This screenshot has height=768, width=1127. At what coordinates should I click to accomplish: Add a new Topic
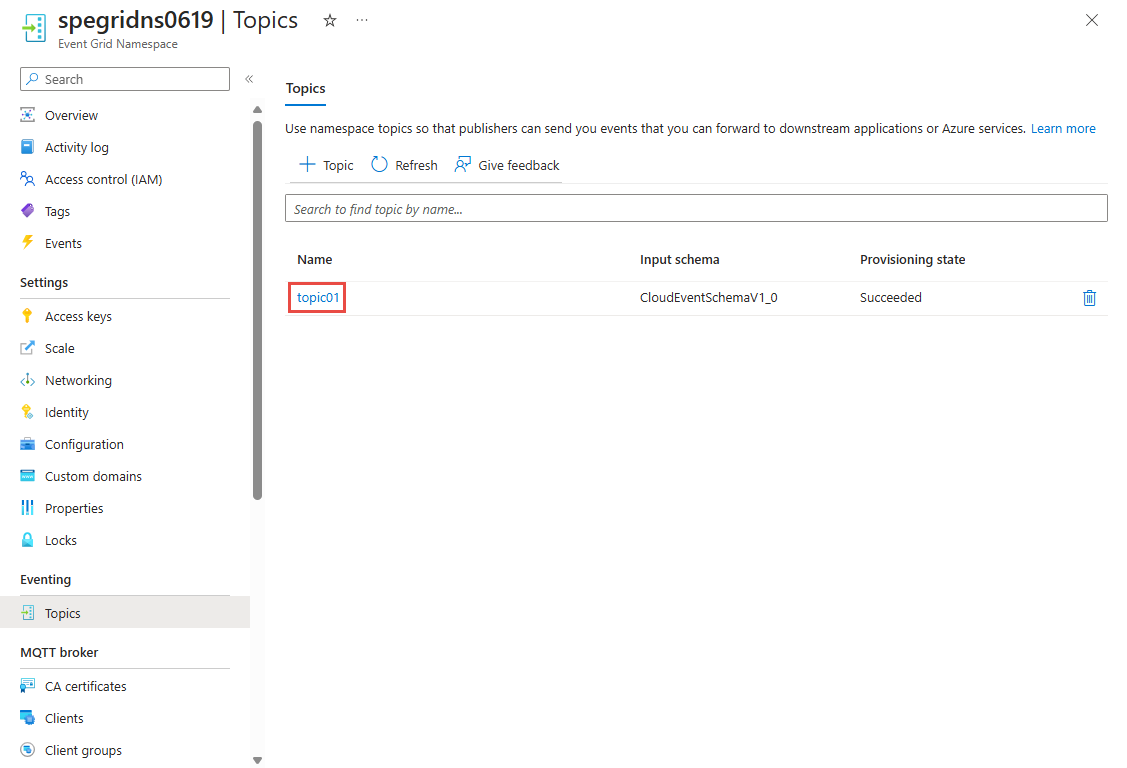[326, 165]
